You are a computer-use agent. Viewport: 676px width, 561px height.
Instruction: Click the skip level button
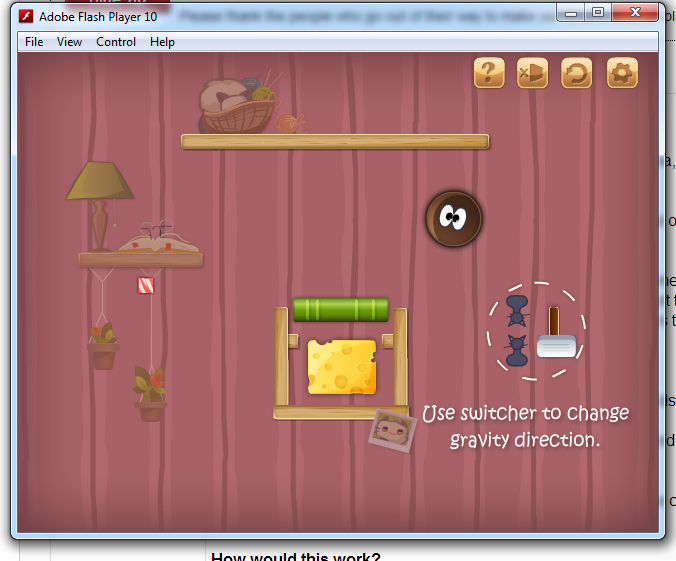(532, 72)
